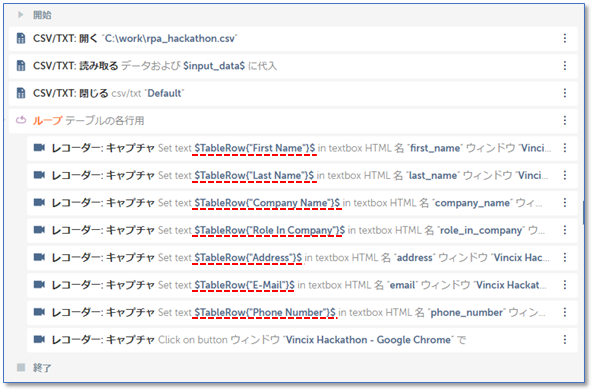Image resolution: width=594 pixels, height=392 pixels.
Task: Open the three-dot menu on the E-Mail row
Action: (x=564, y=284)
